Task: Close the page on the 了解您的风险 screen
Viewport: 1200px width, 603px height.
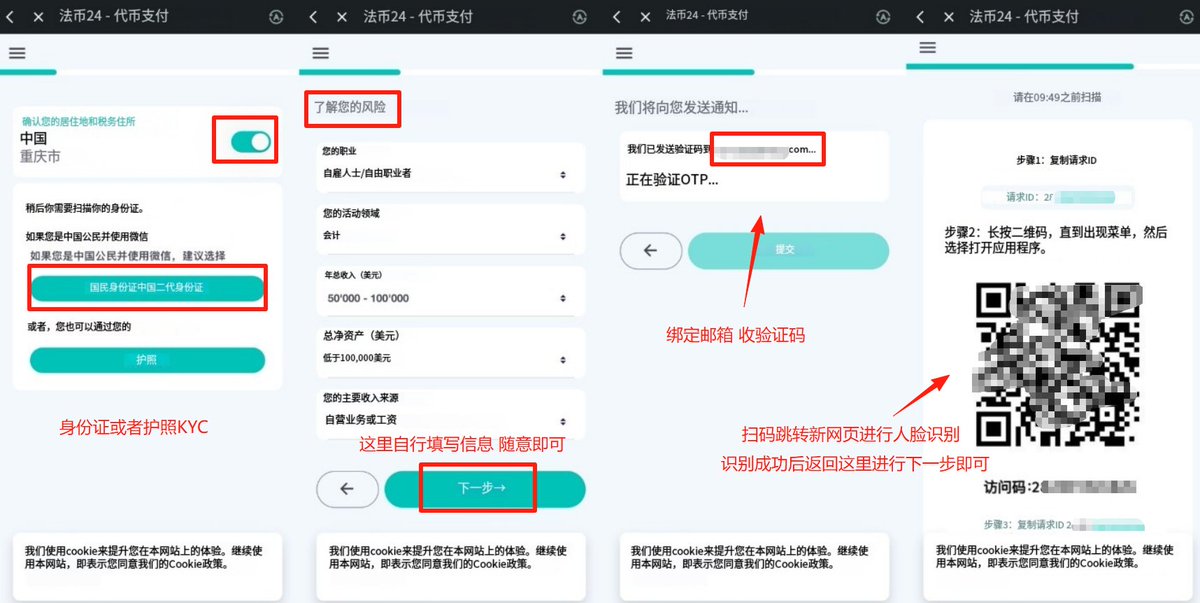Action: 341,17
